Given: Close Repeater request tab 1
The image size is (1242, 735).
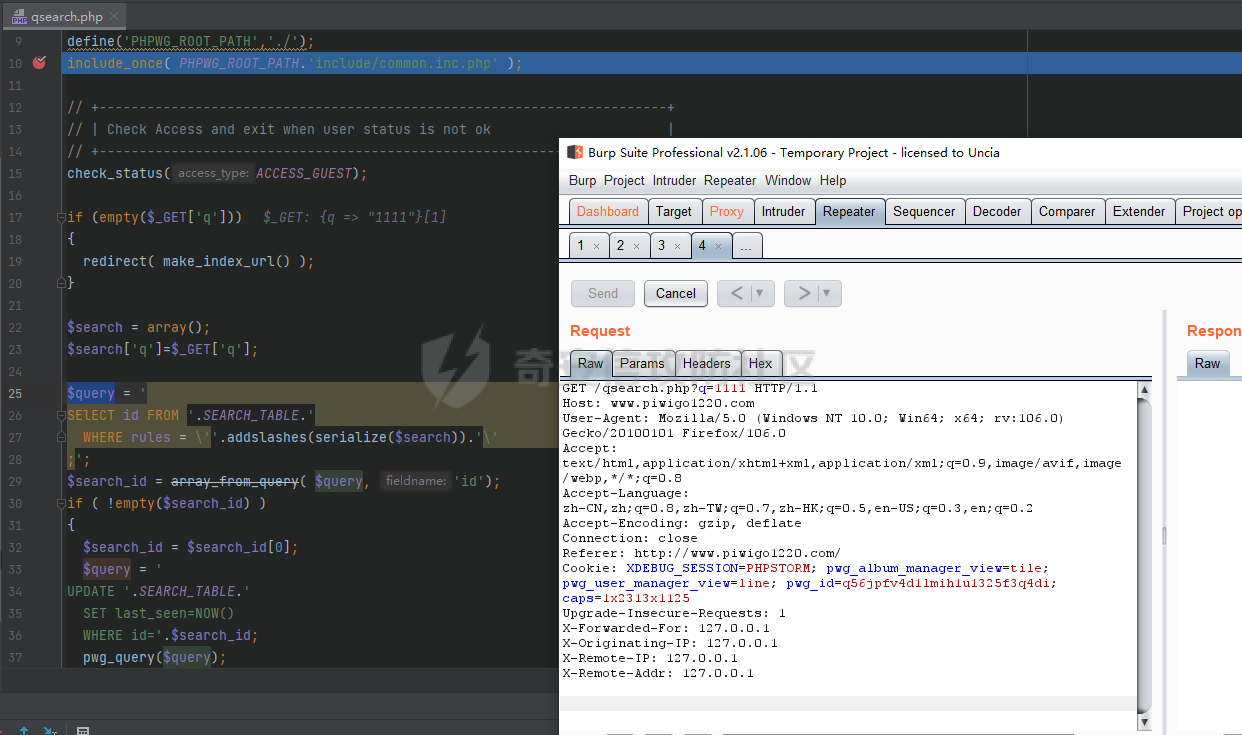Looking at the screenshot, I should (597, 246).
